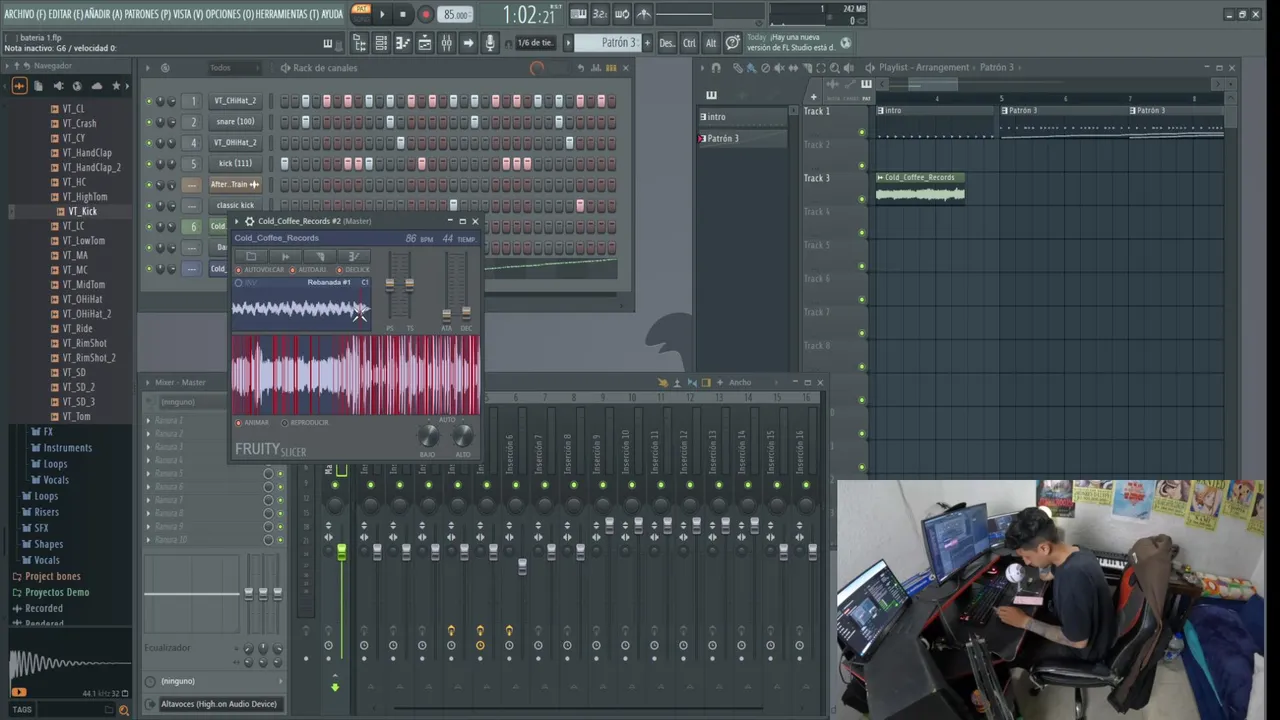Click the Alt shortcut button
The height and width of the screenshot is (720, 1280).
point(711,43)
